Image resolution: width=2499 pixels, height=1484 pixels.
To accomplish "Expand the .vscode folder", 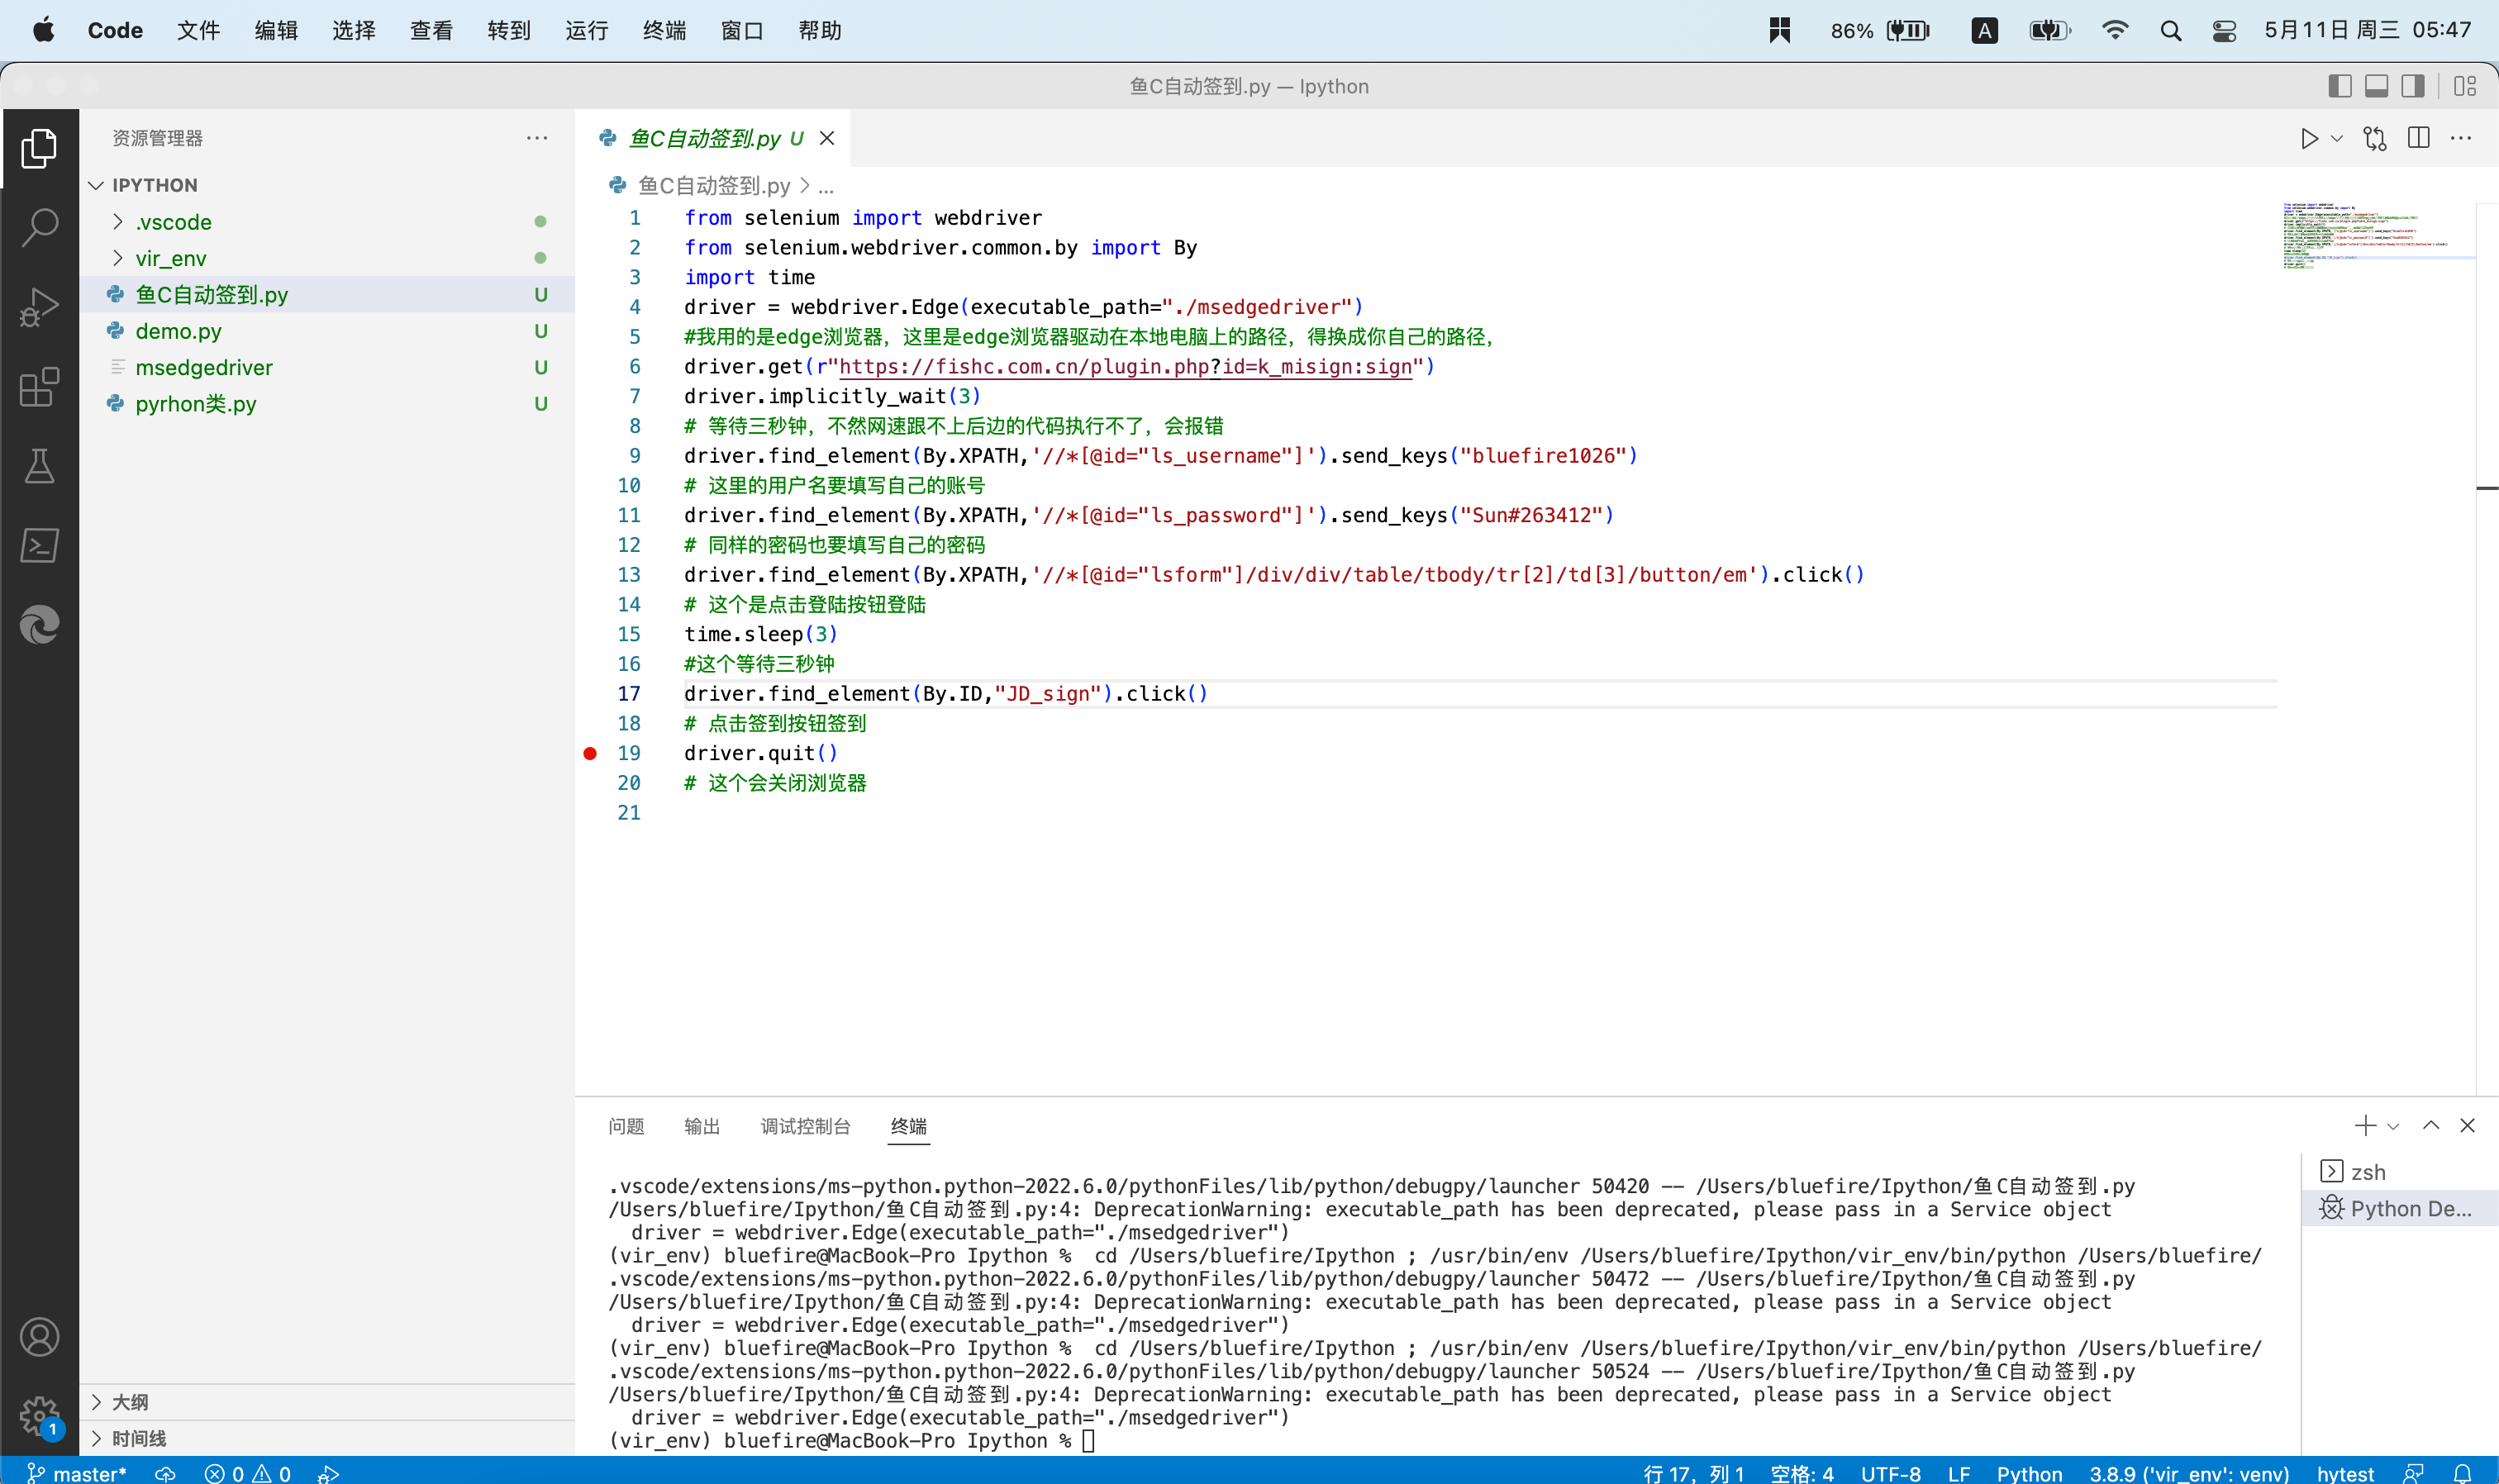I will [326, 222].
